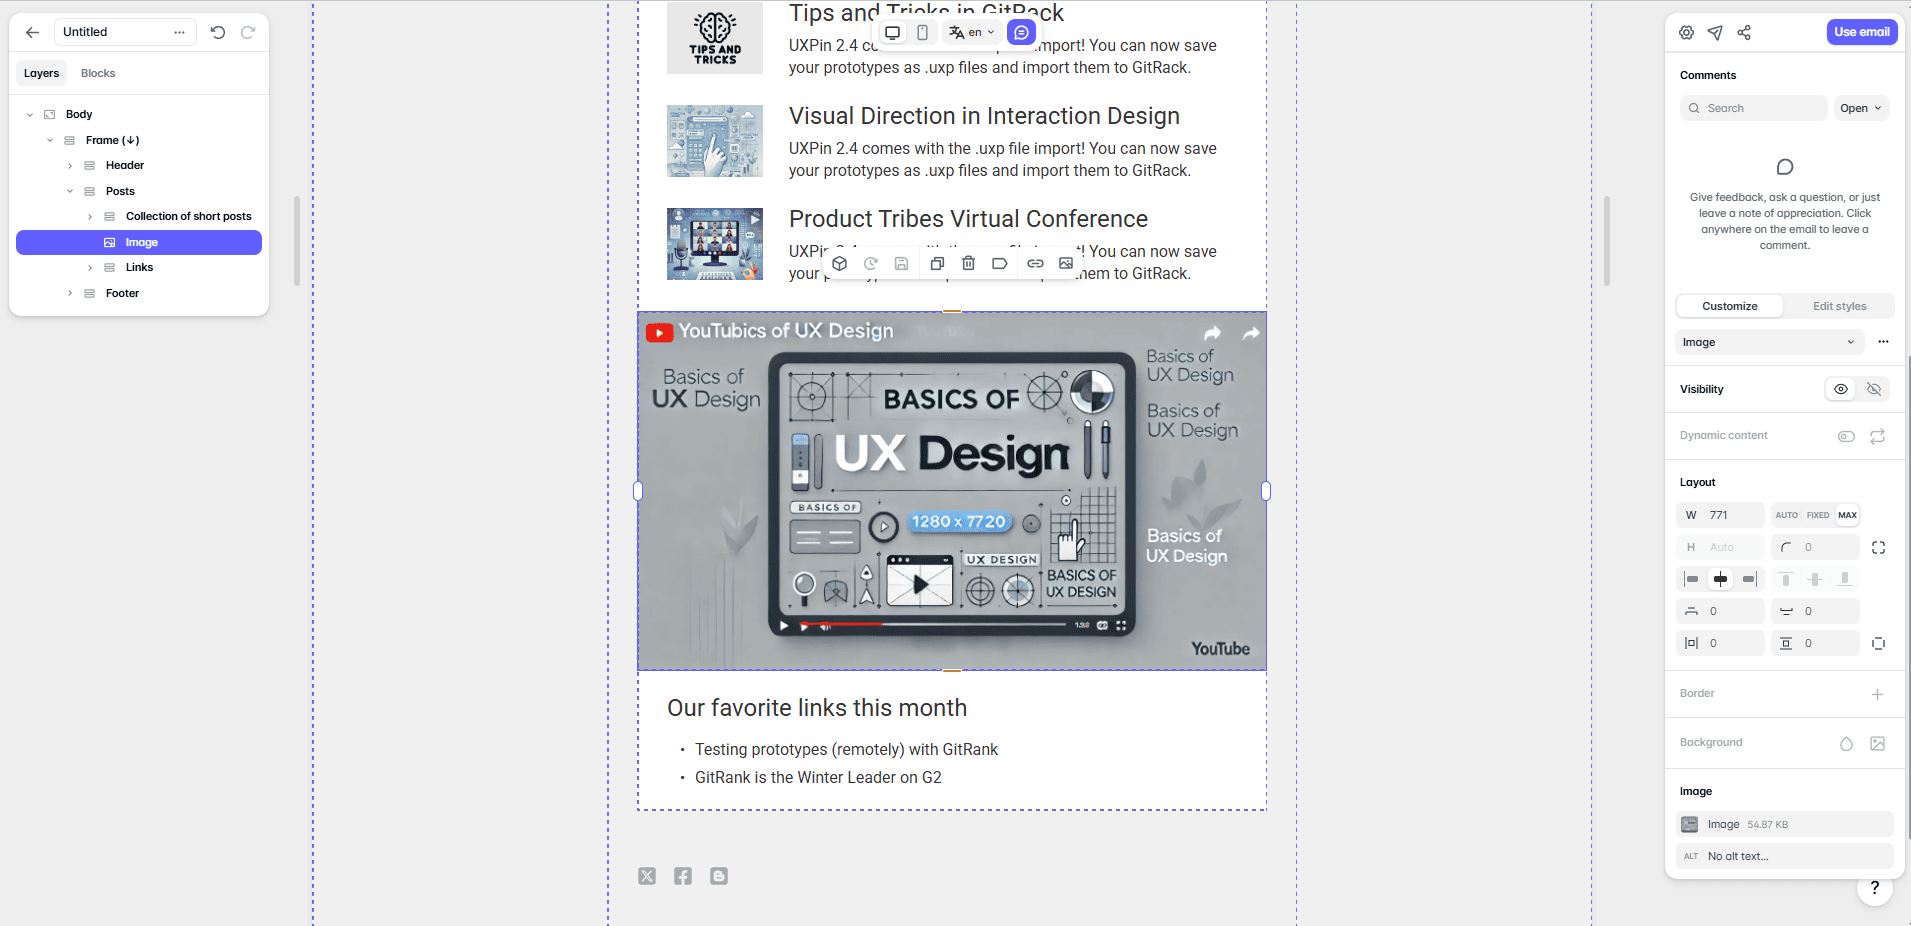This screenshot has width=1911, height=926.
Task: Expand the Header layer
Action: (70, 166)
